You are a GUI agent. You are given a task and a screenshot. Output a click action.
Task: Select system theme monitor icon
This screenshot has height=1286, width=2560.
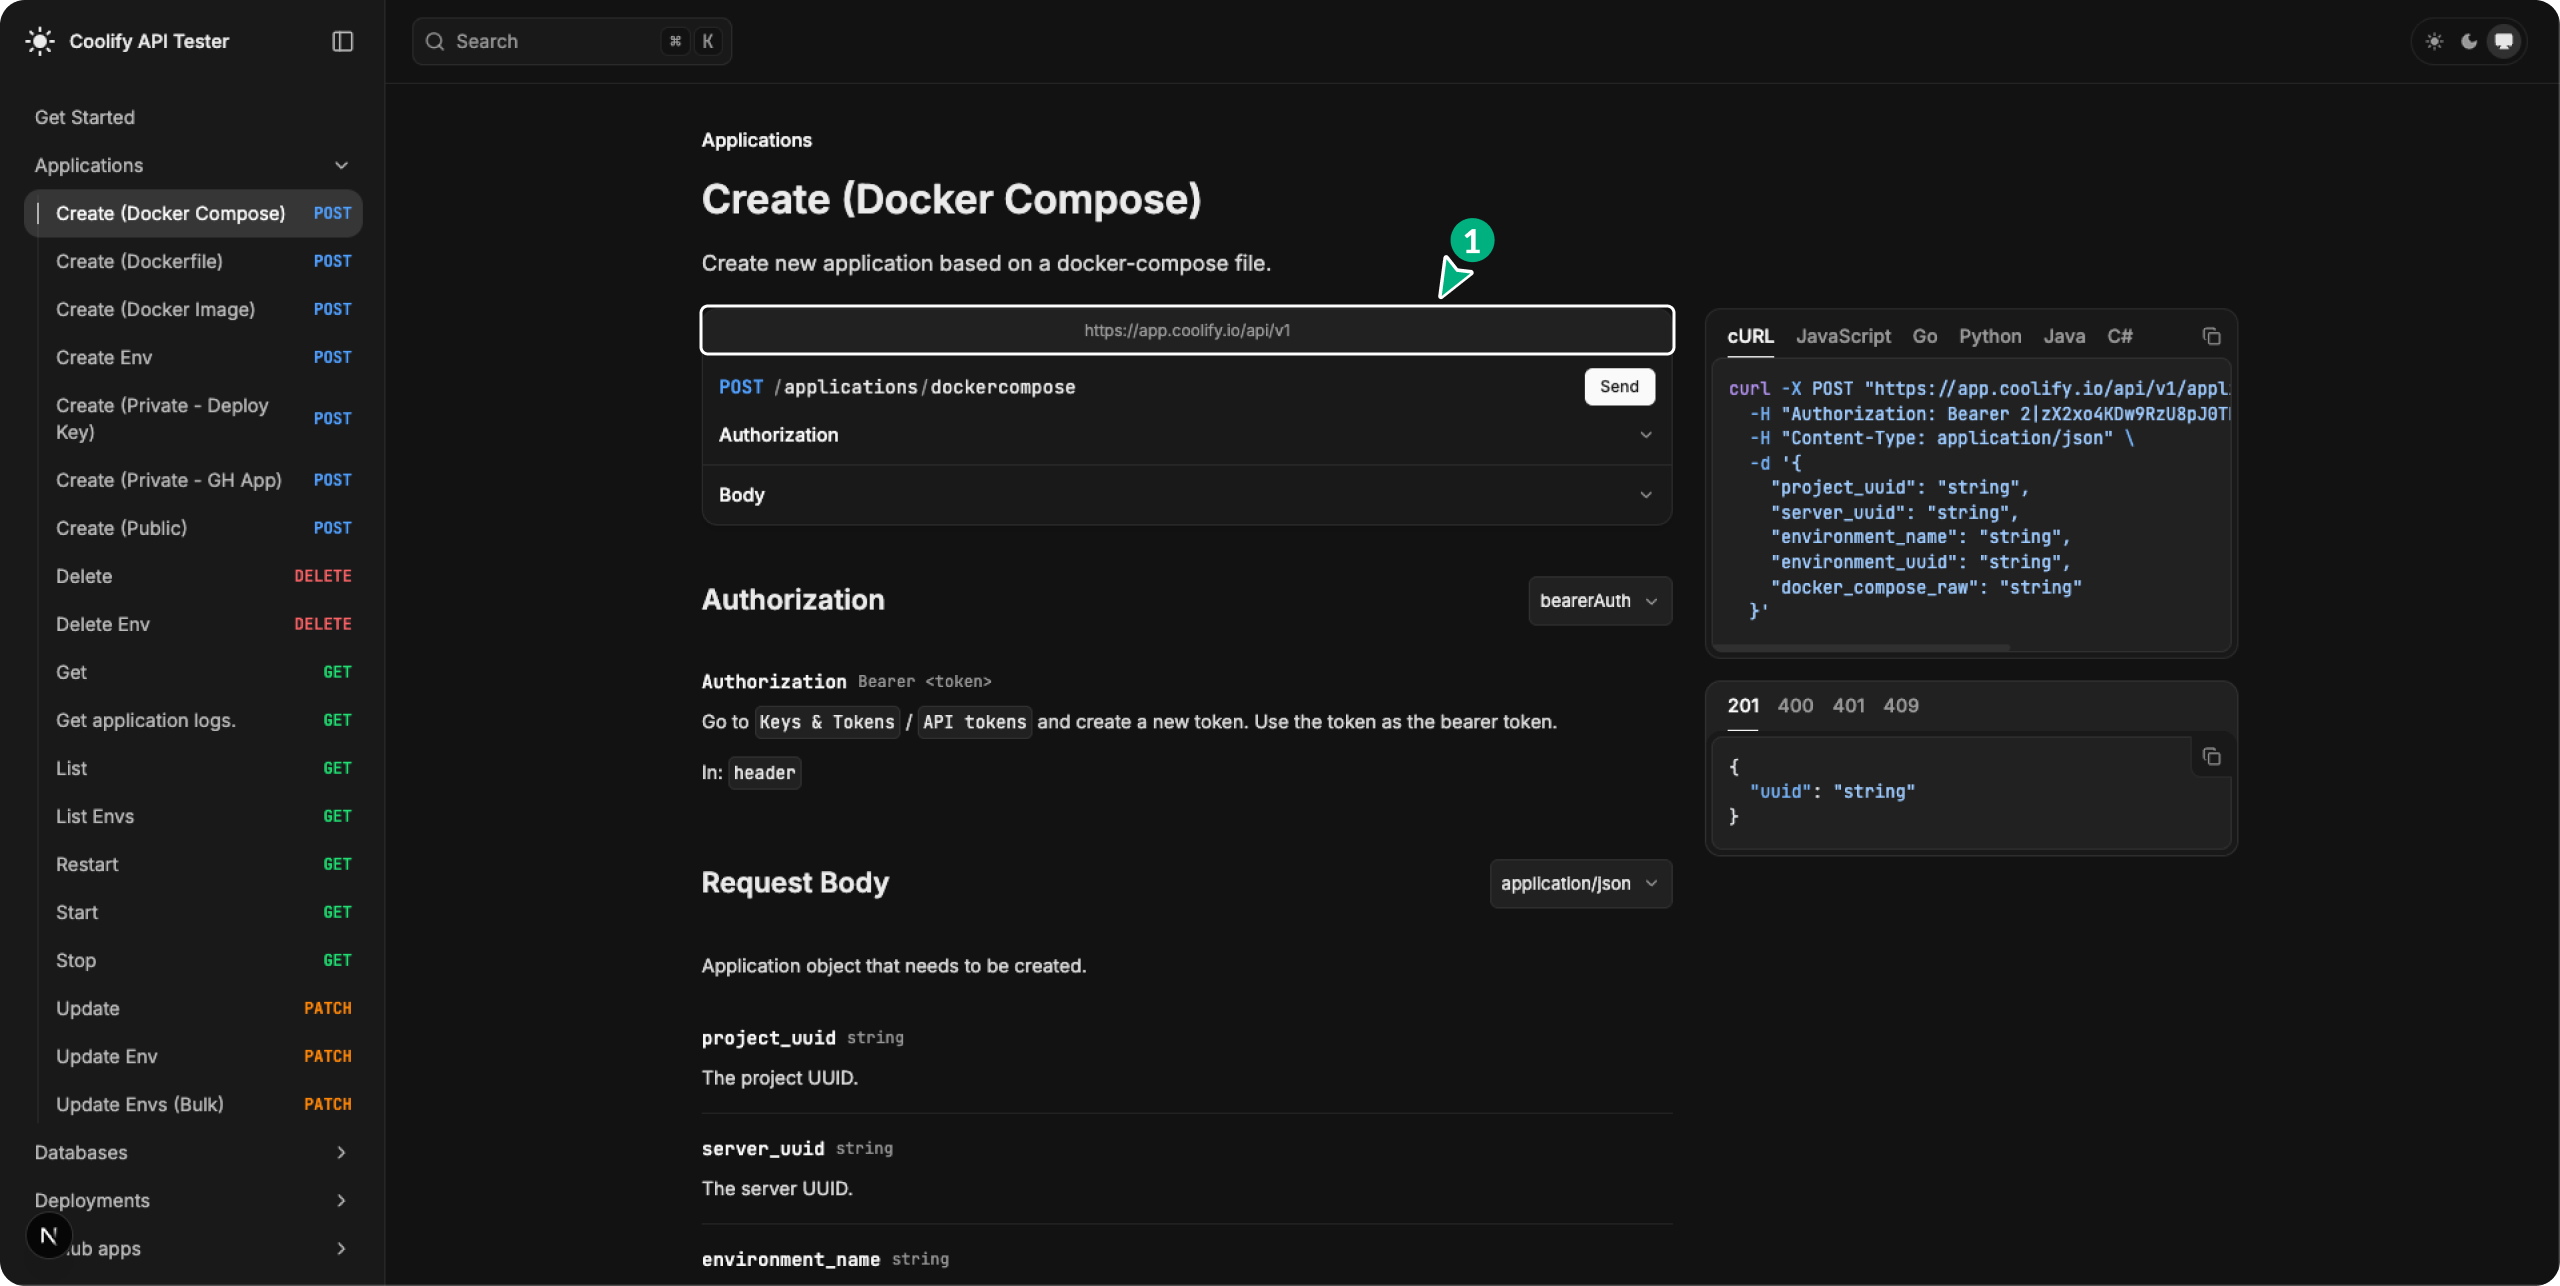(2504, 41)
